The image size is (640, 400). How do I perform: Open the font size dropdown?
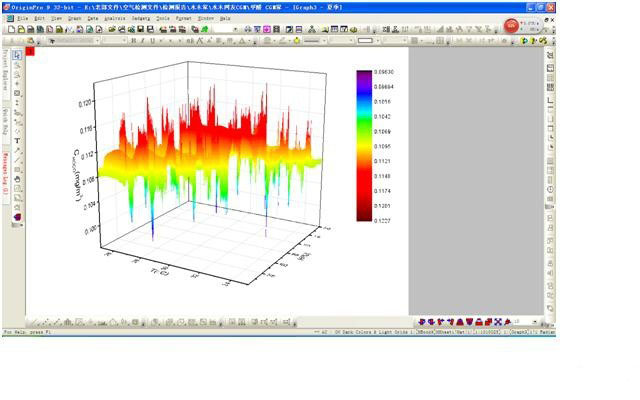123,41
